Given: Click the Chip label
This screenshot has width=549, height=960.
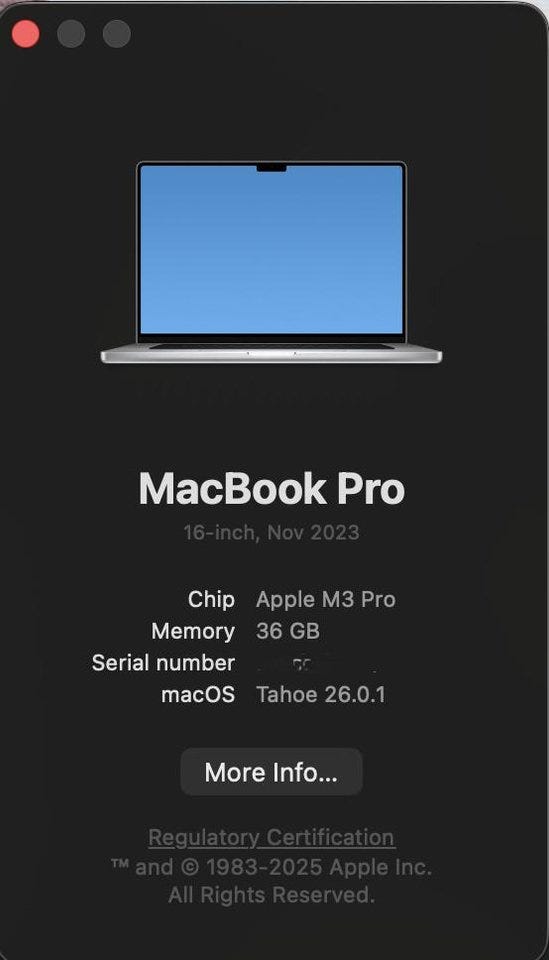Looking at the screenshot, I should [x=211, y=599].
